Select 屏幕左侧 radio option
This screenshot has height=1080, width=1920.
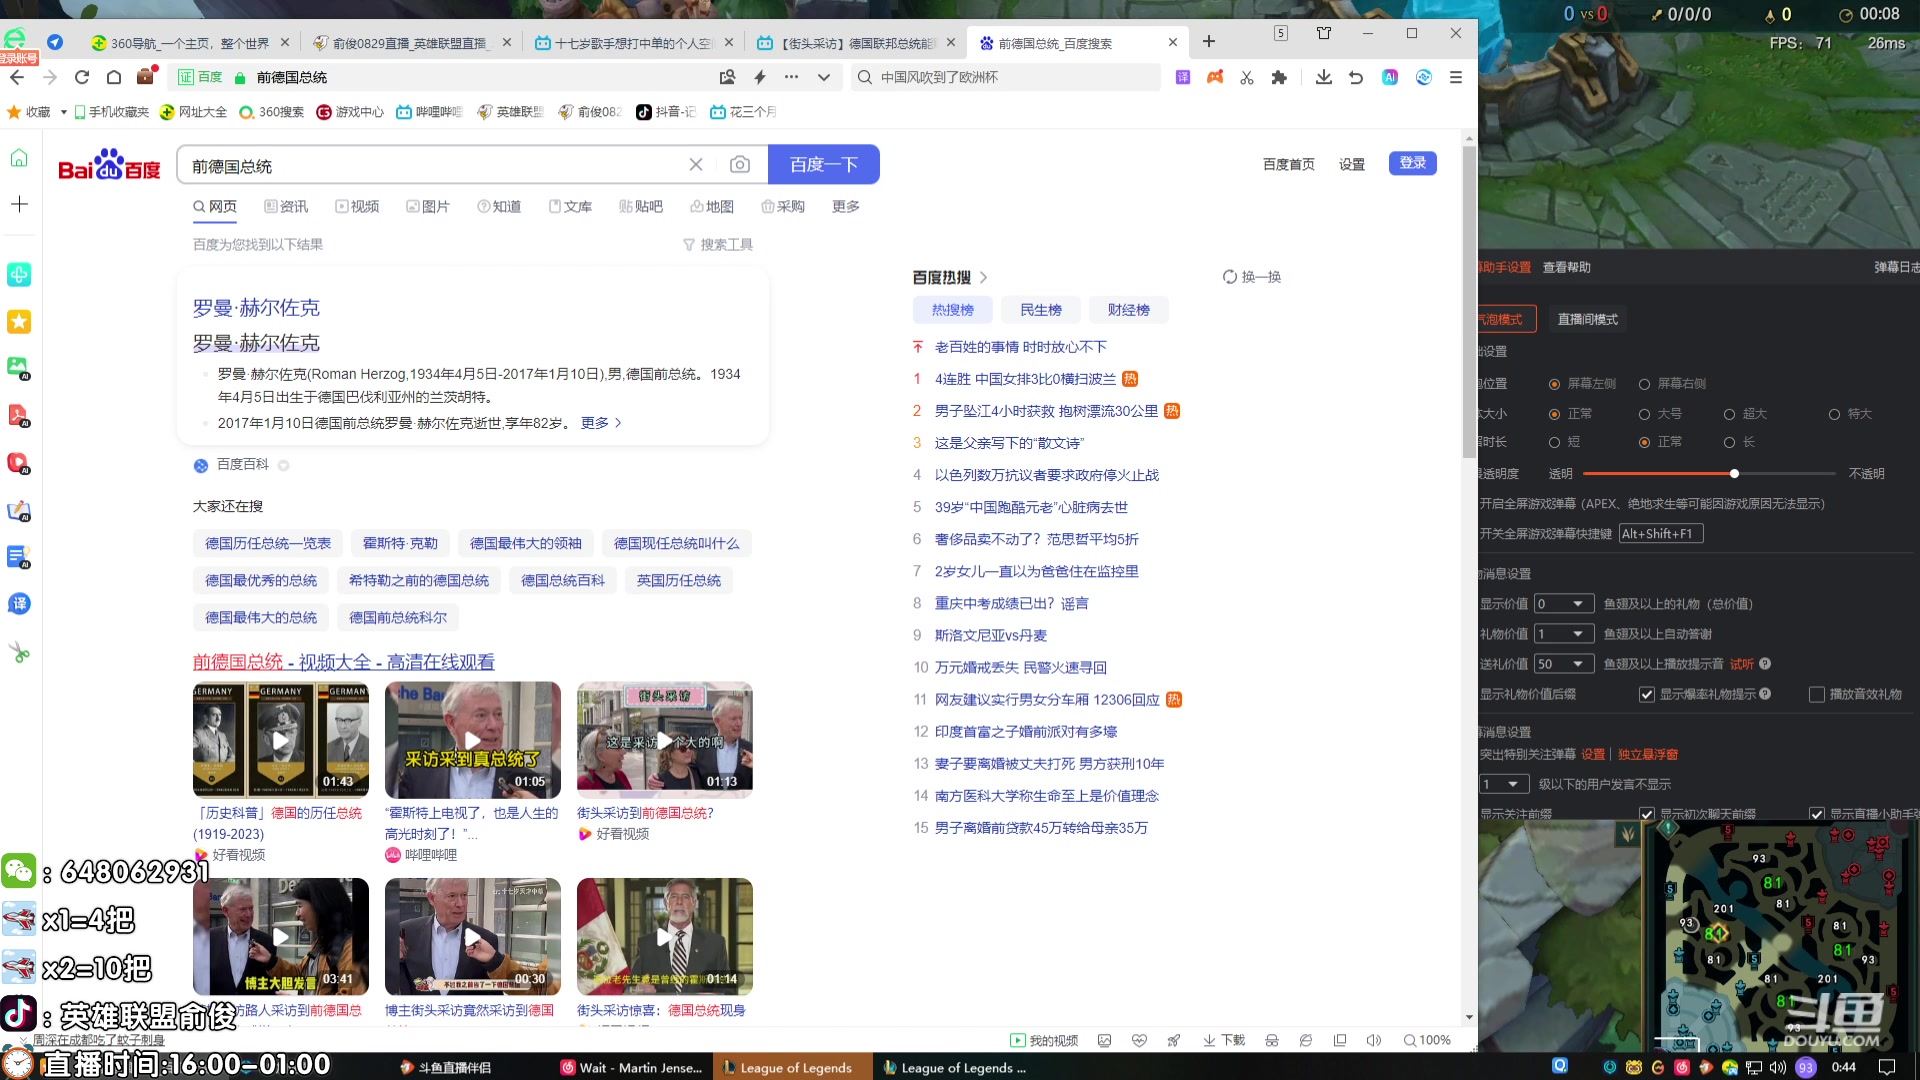(x=1554, y=384)
